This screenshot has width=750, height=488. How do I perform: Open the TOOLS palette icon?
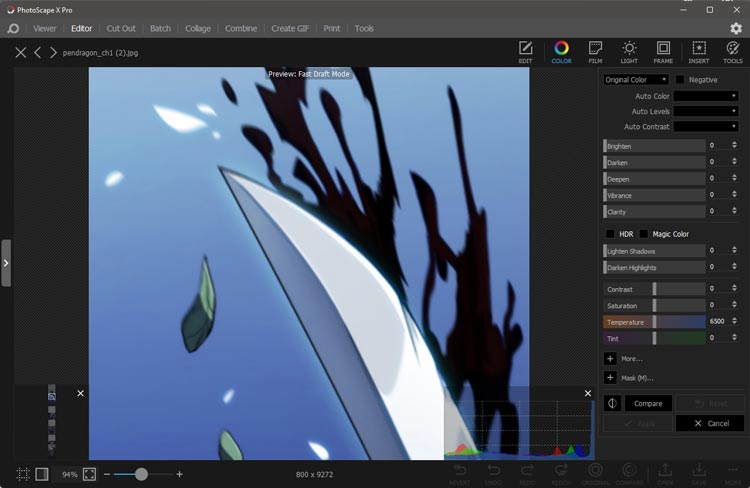pos(732,52)
